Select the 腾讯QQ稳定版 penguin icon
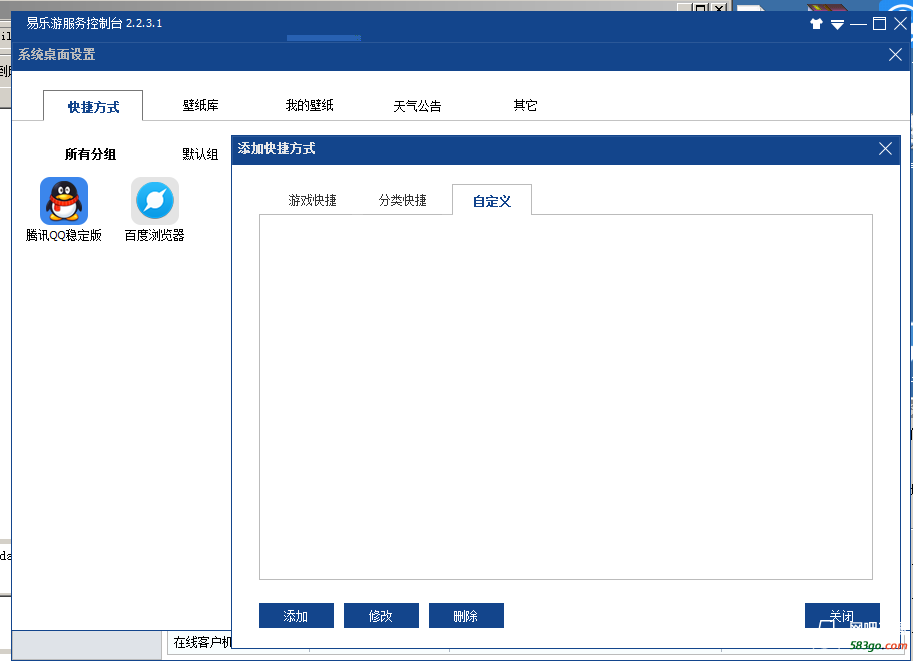This screenshot has height=661, width=913. click(64, 201)
